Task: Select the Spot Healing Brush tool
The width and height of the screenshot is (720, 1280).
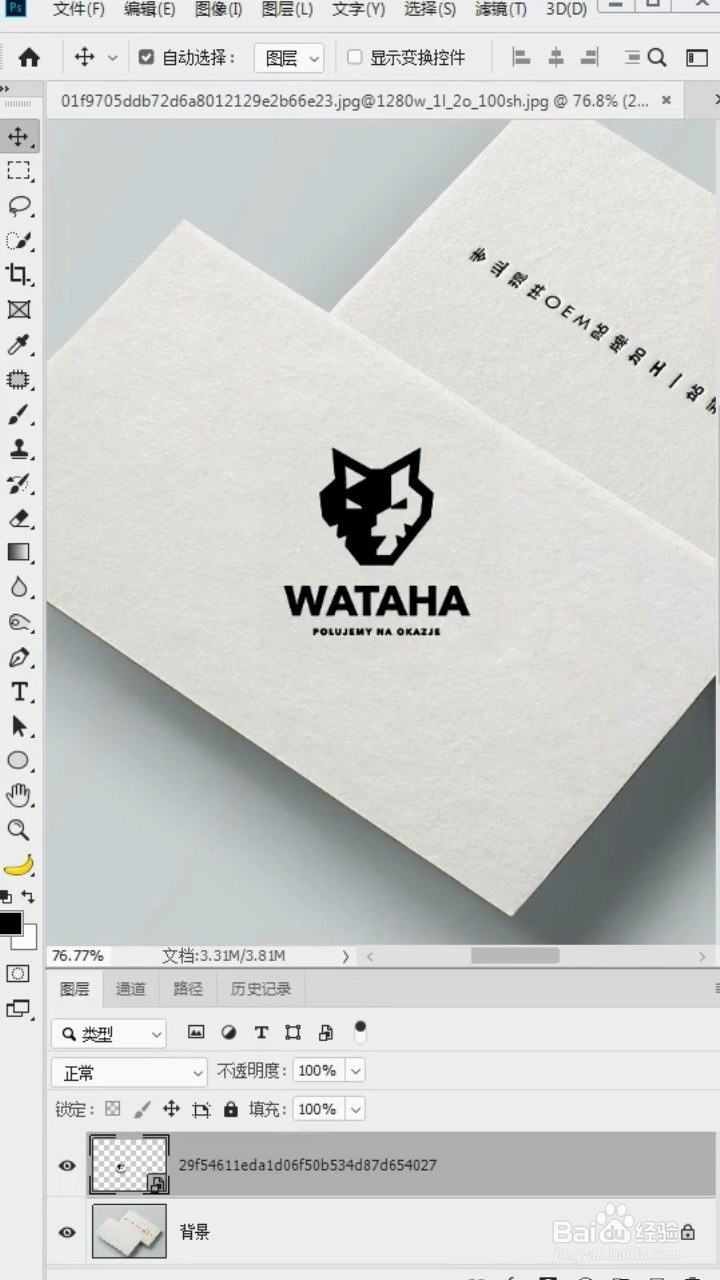Action: coord(19,380)
